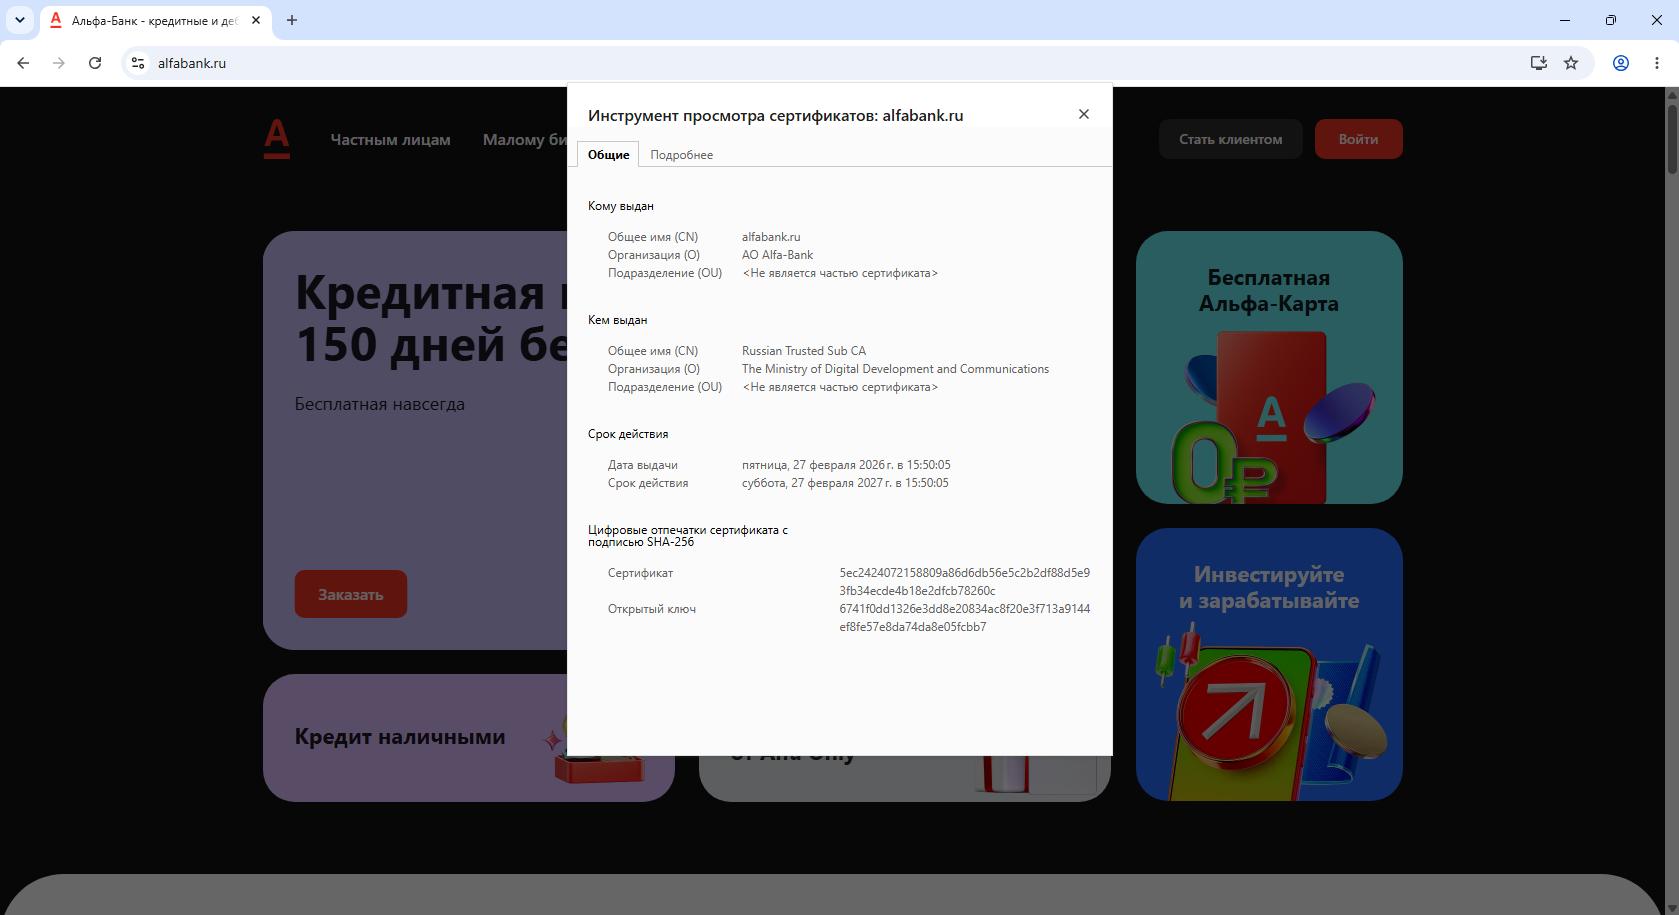Open the Инвестируйте и зарабатывайте card
This screenshot has height=915, width=1679.
1269,664
